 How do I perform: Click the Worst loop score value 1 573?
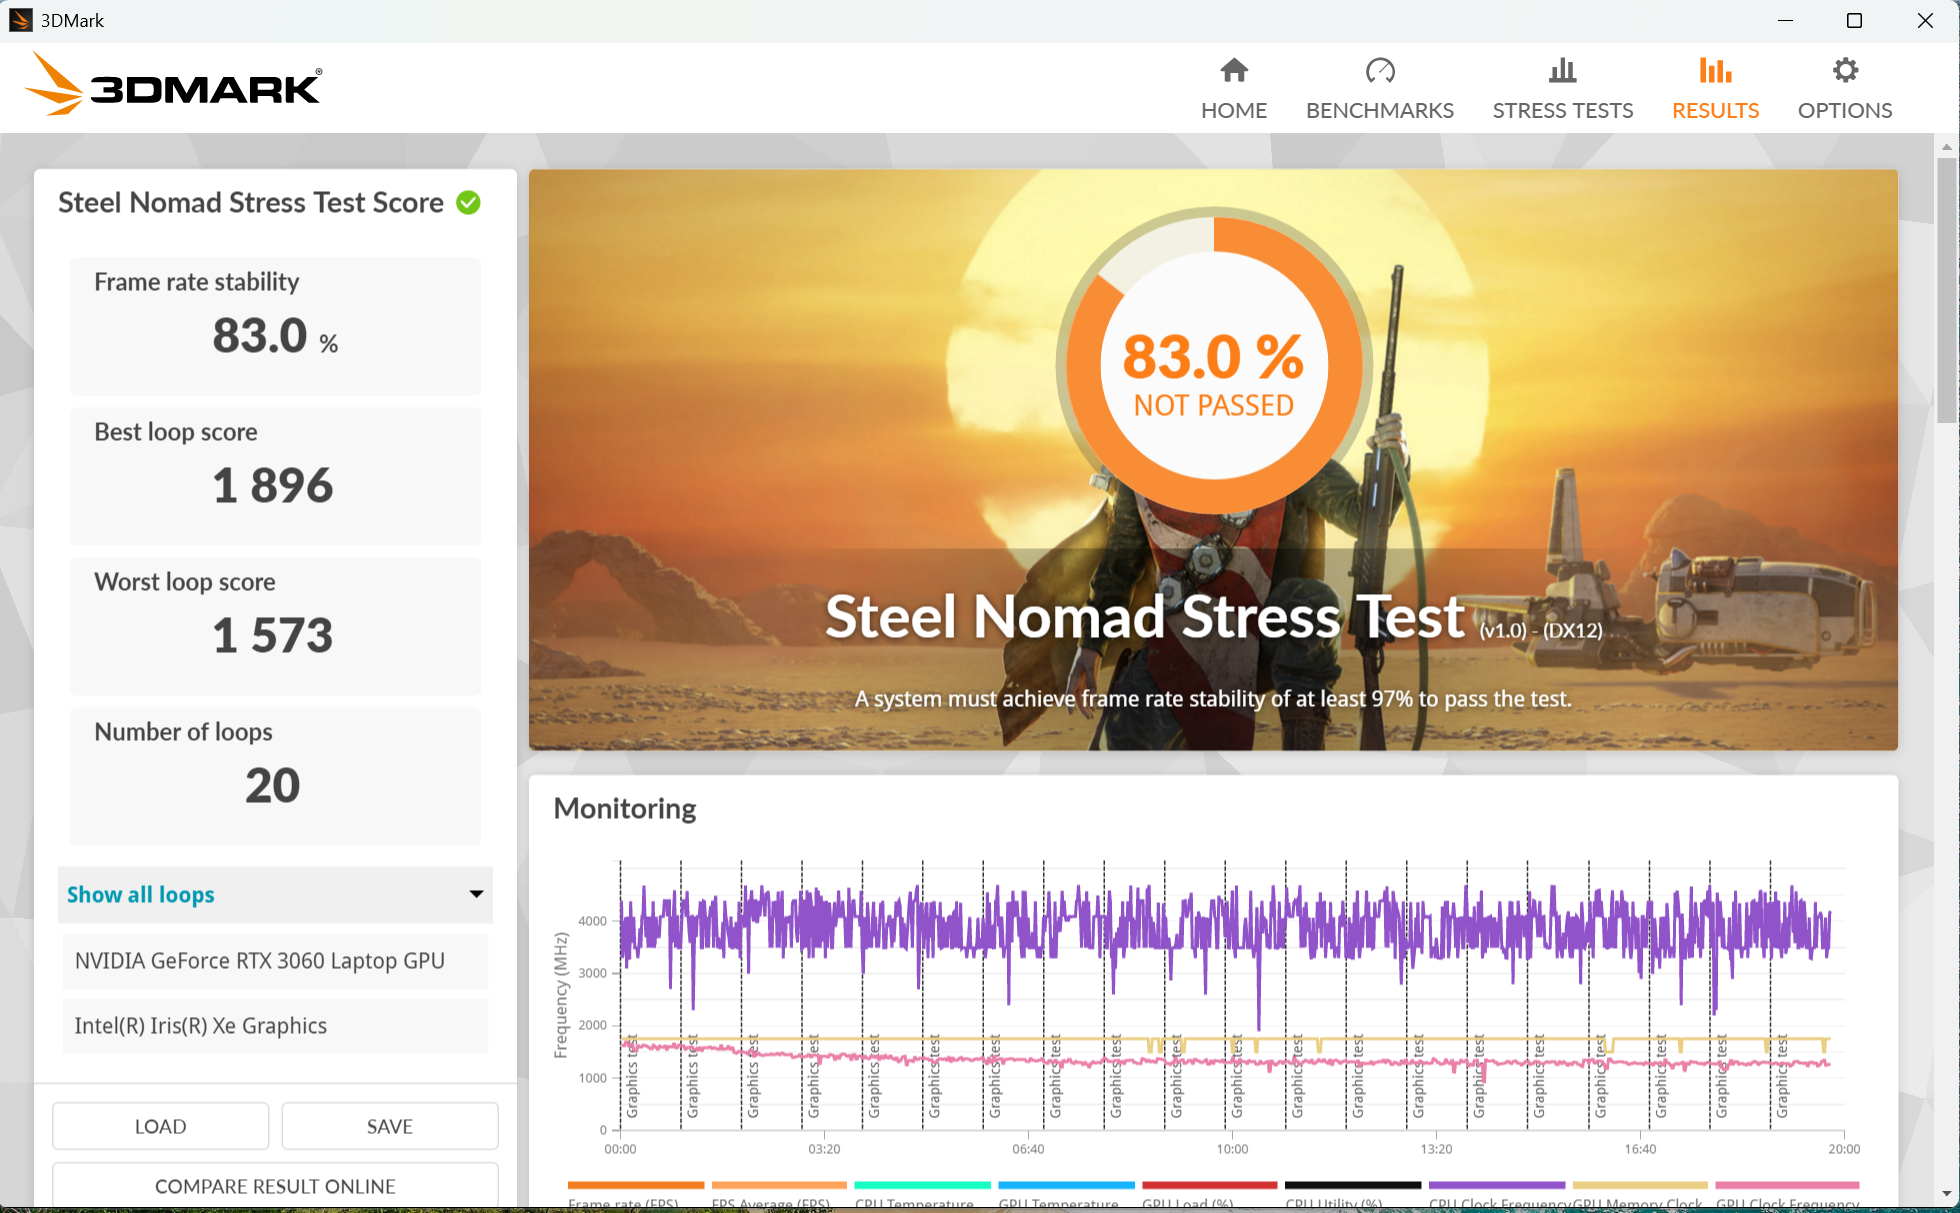272,636
